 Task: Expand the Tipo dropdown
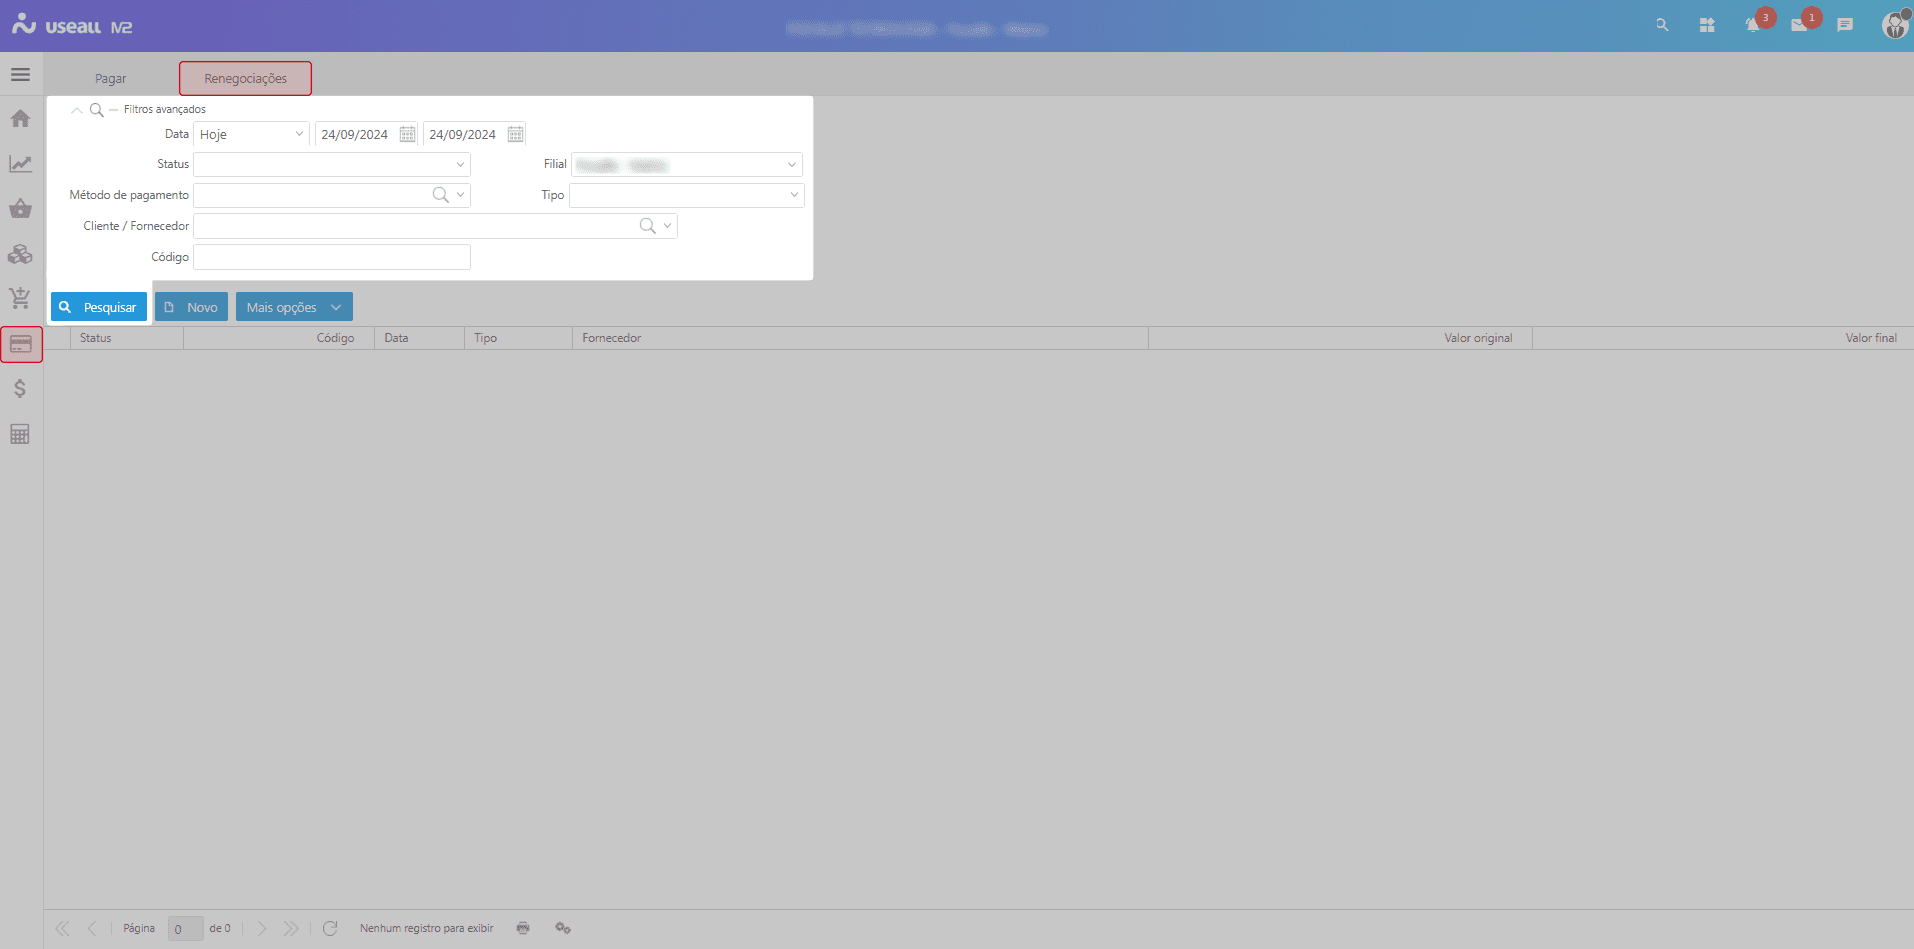click(794, 195)
